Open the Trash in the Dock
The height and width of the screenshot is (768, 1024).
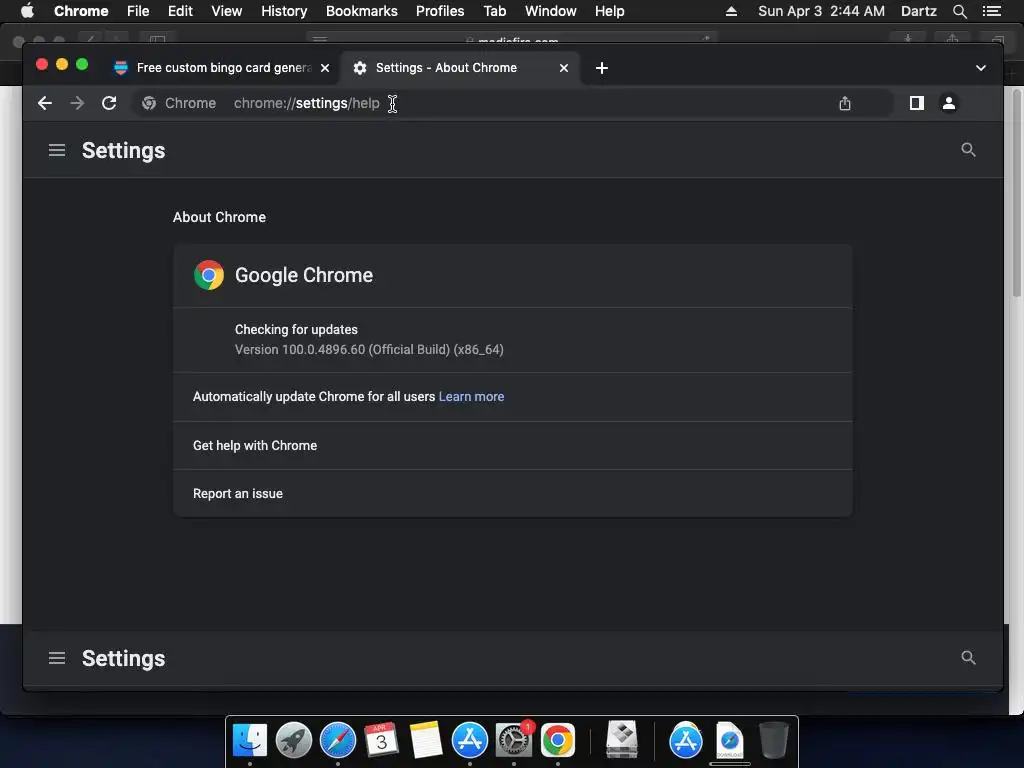774,741
